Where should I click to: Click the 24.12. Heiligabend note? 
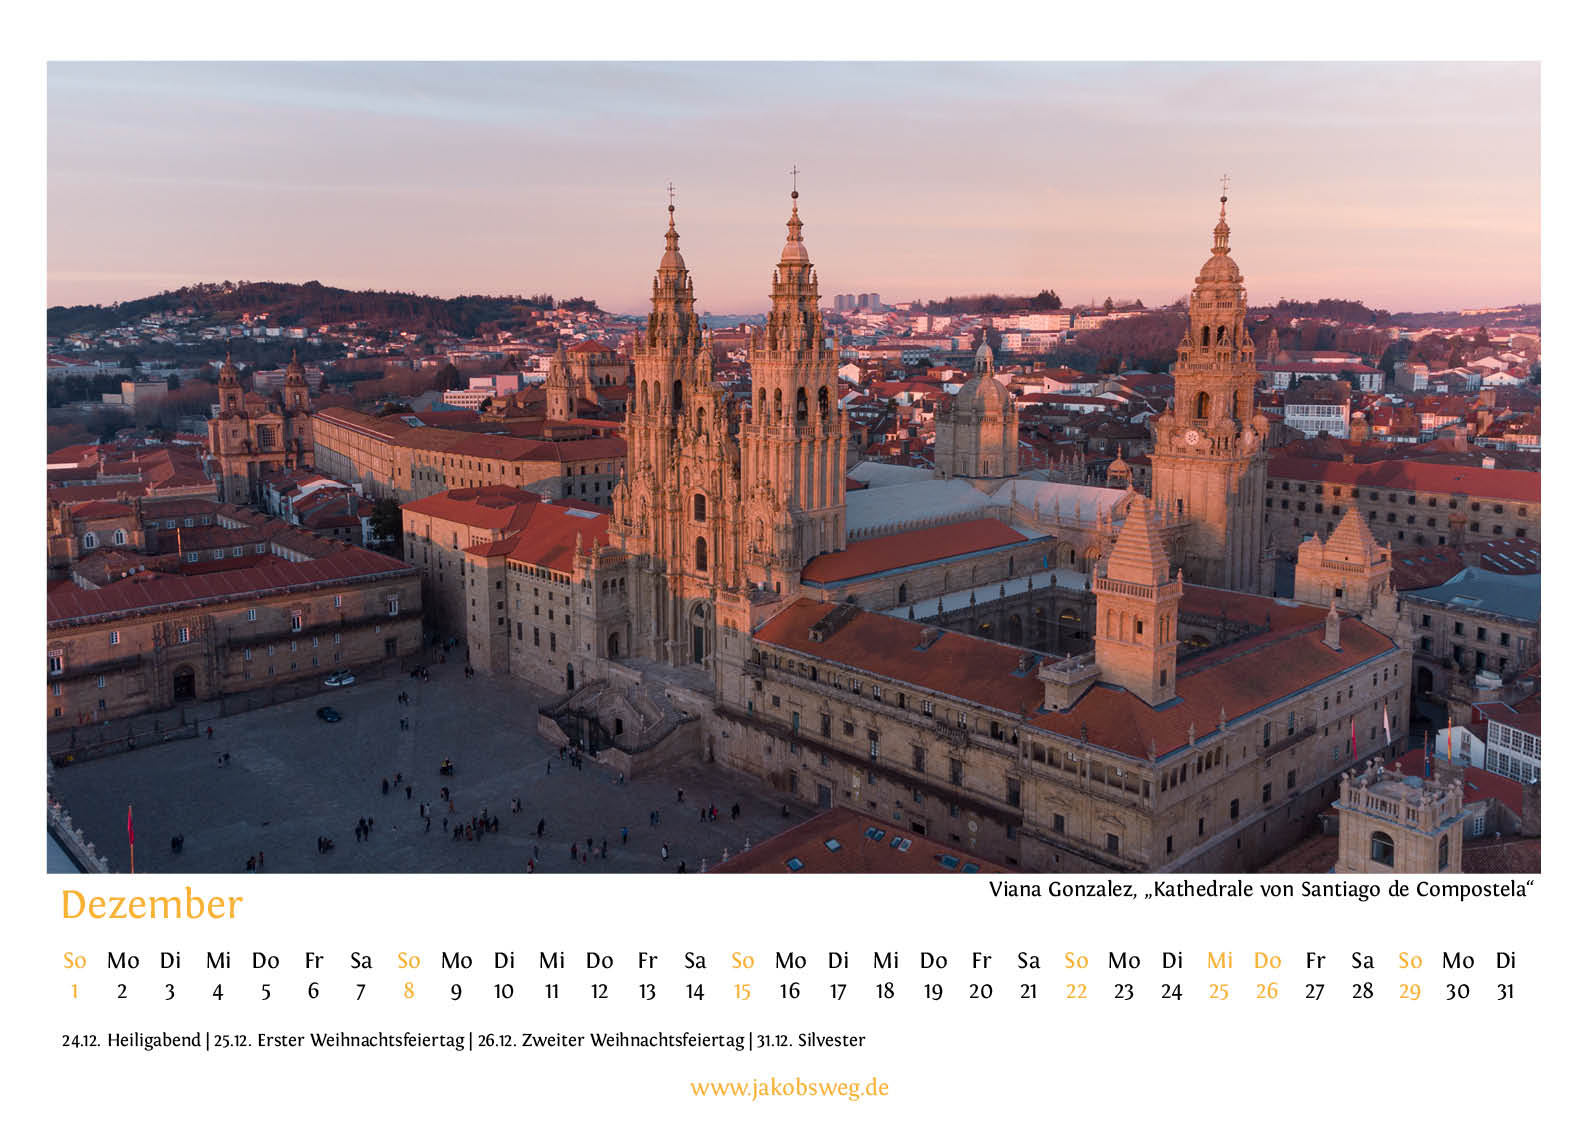point(131,1040)
